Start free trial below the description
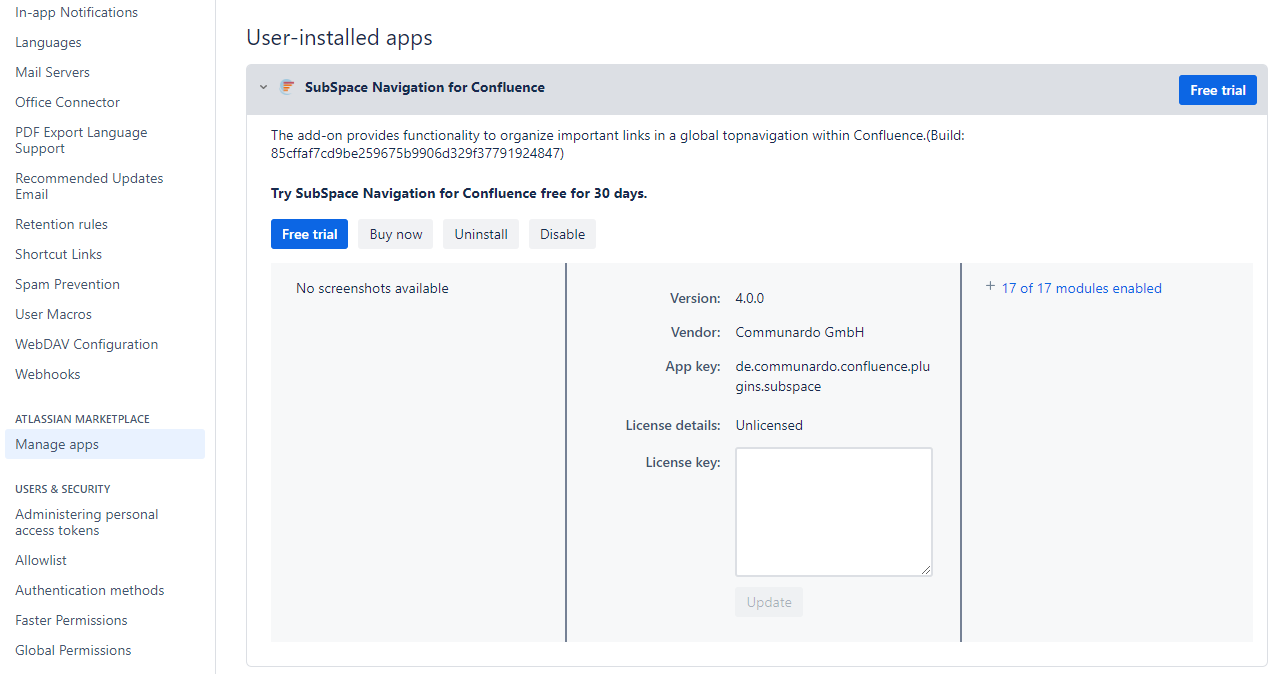Viewport: 1277px width, 674px height. point(309,234)
